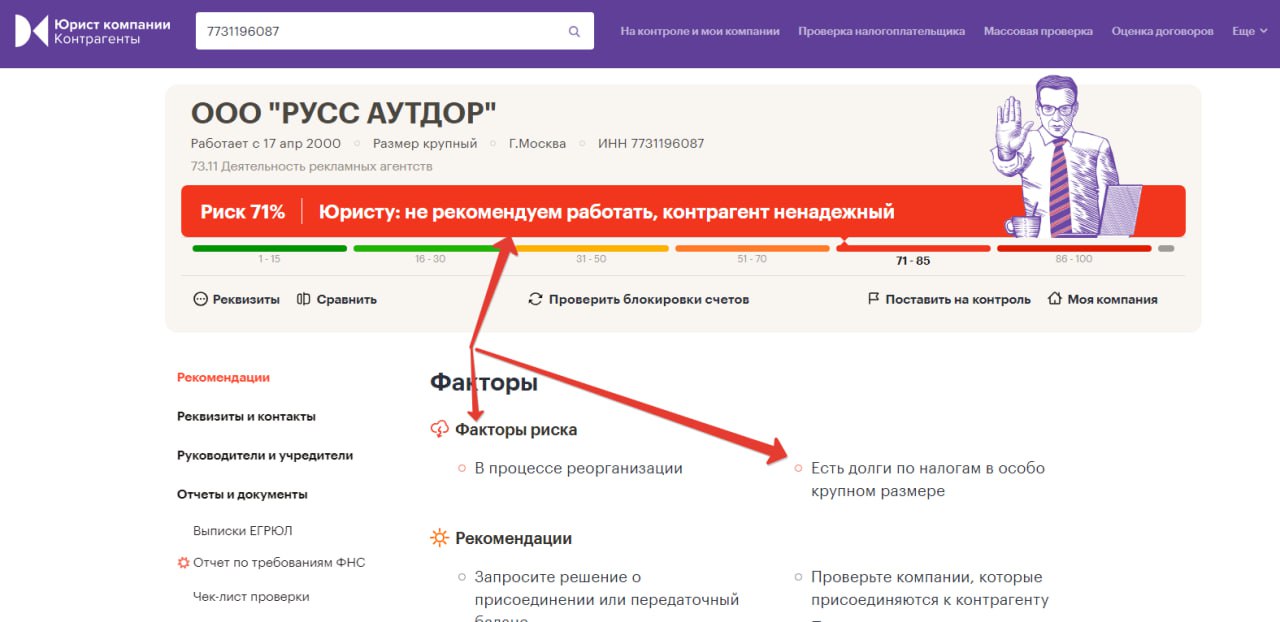Click the Рекомендации sun icon
The height and width of the screenshot is (622, 1280).
(x=439, y=538)
